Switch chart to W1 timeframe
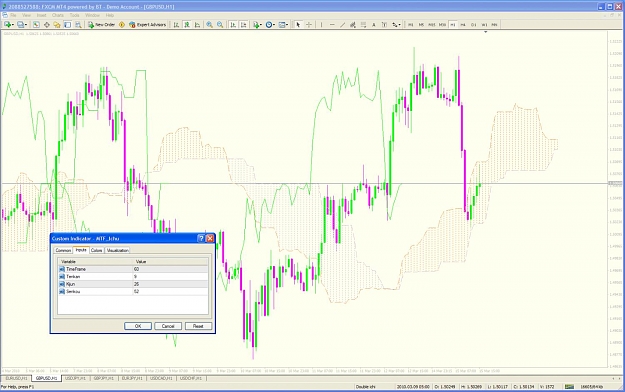This screenshot has height=392, width=625. click(484, 25)
